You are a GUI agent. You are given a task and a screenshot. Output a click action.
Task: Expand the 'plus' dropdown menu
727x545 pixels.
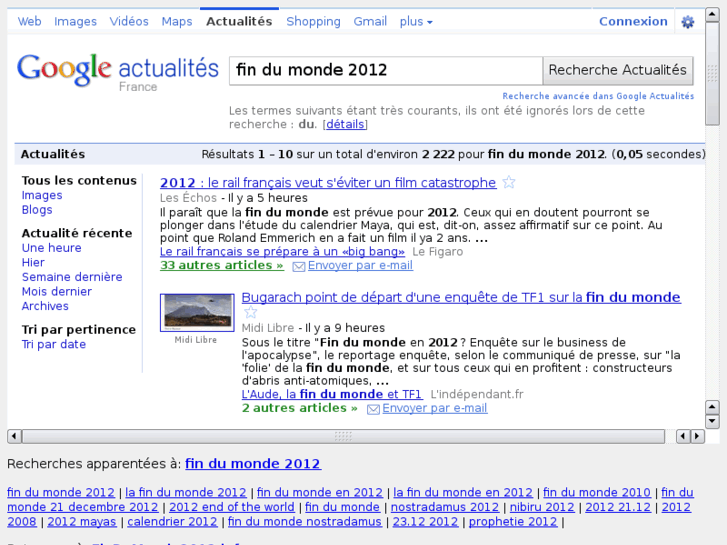pyautogui.click(x=416, y=21)
